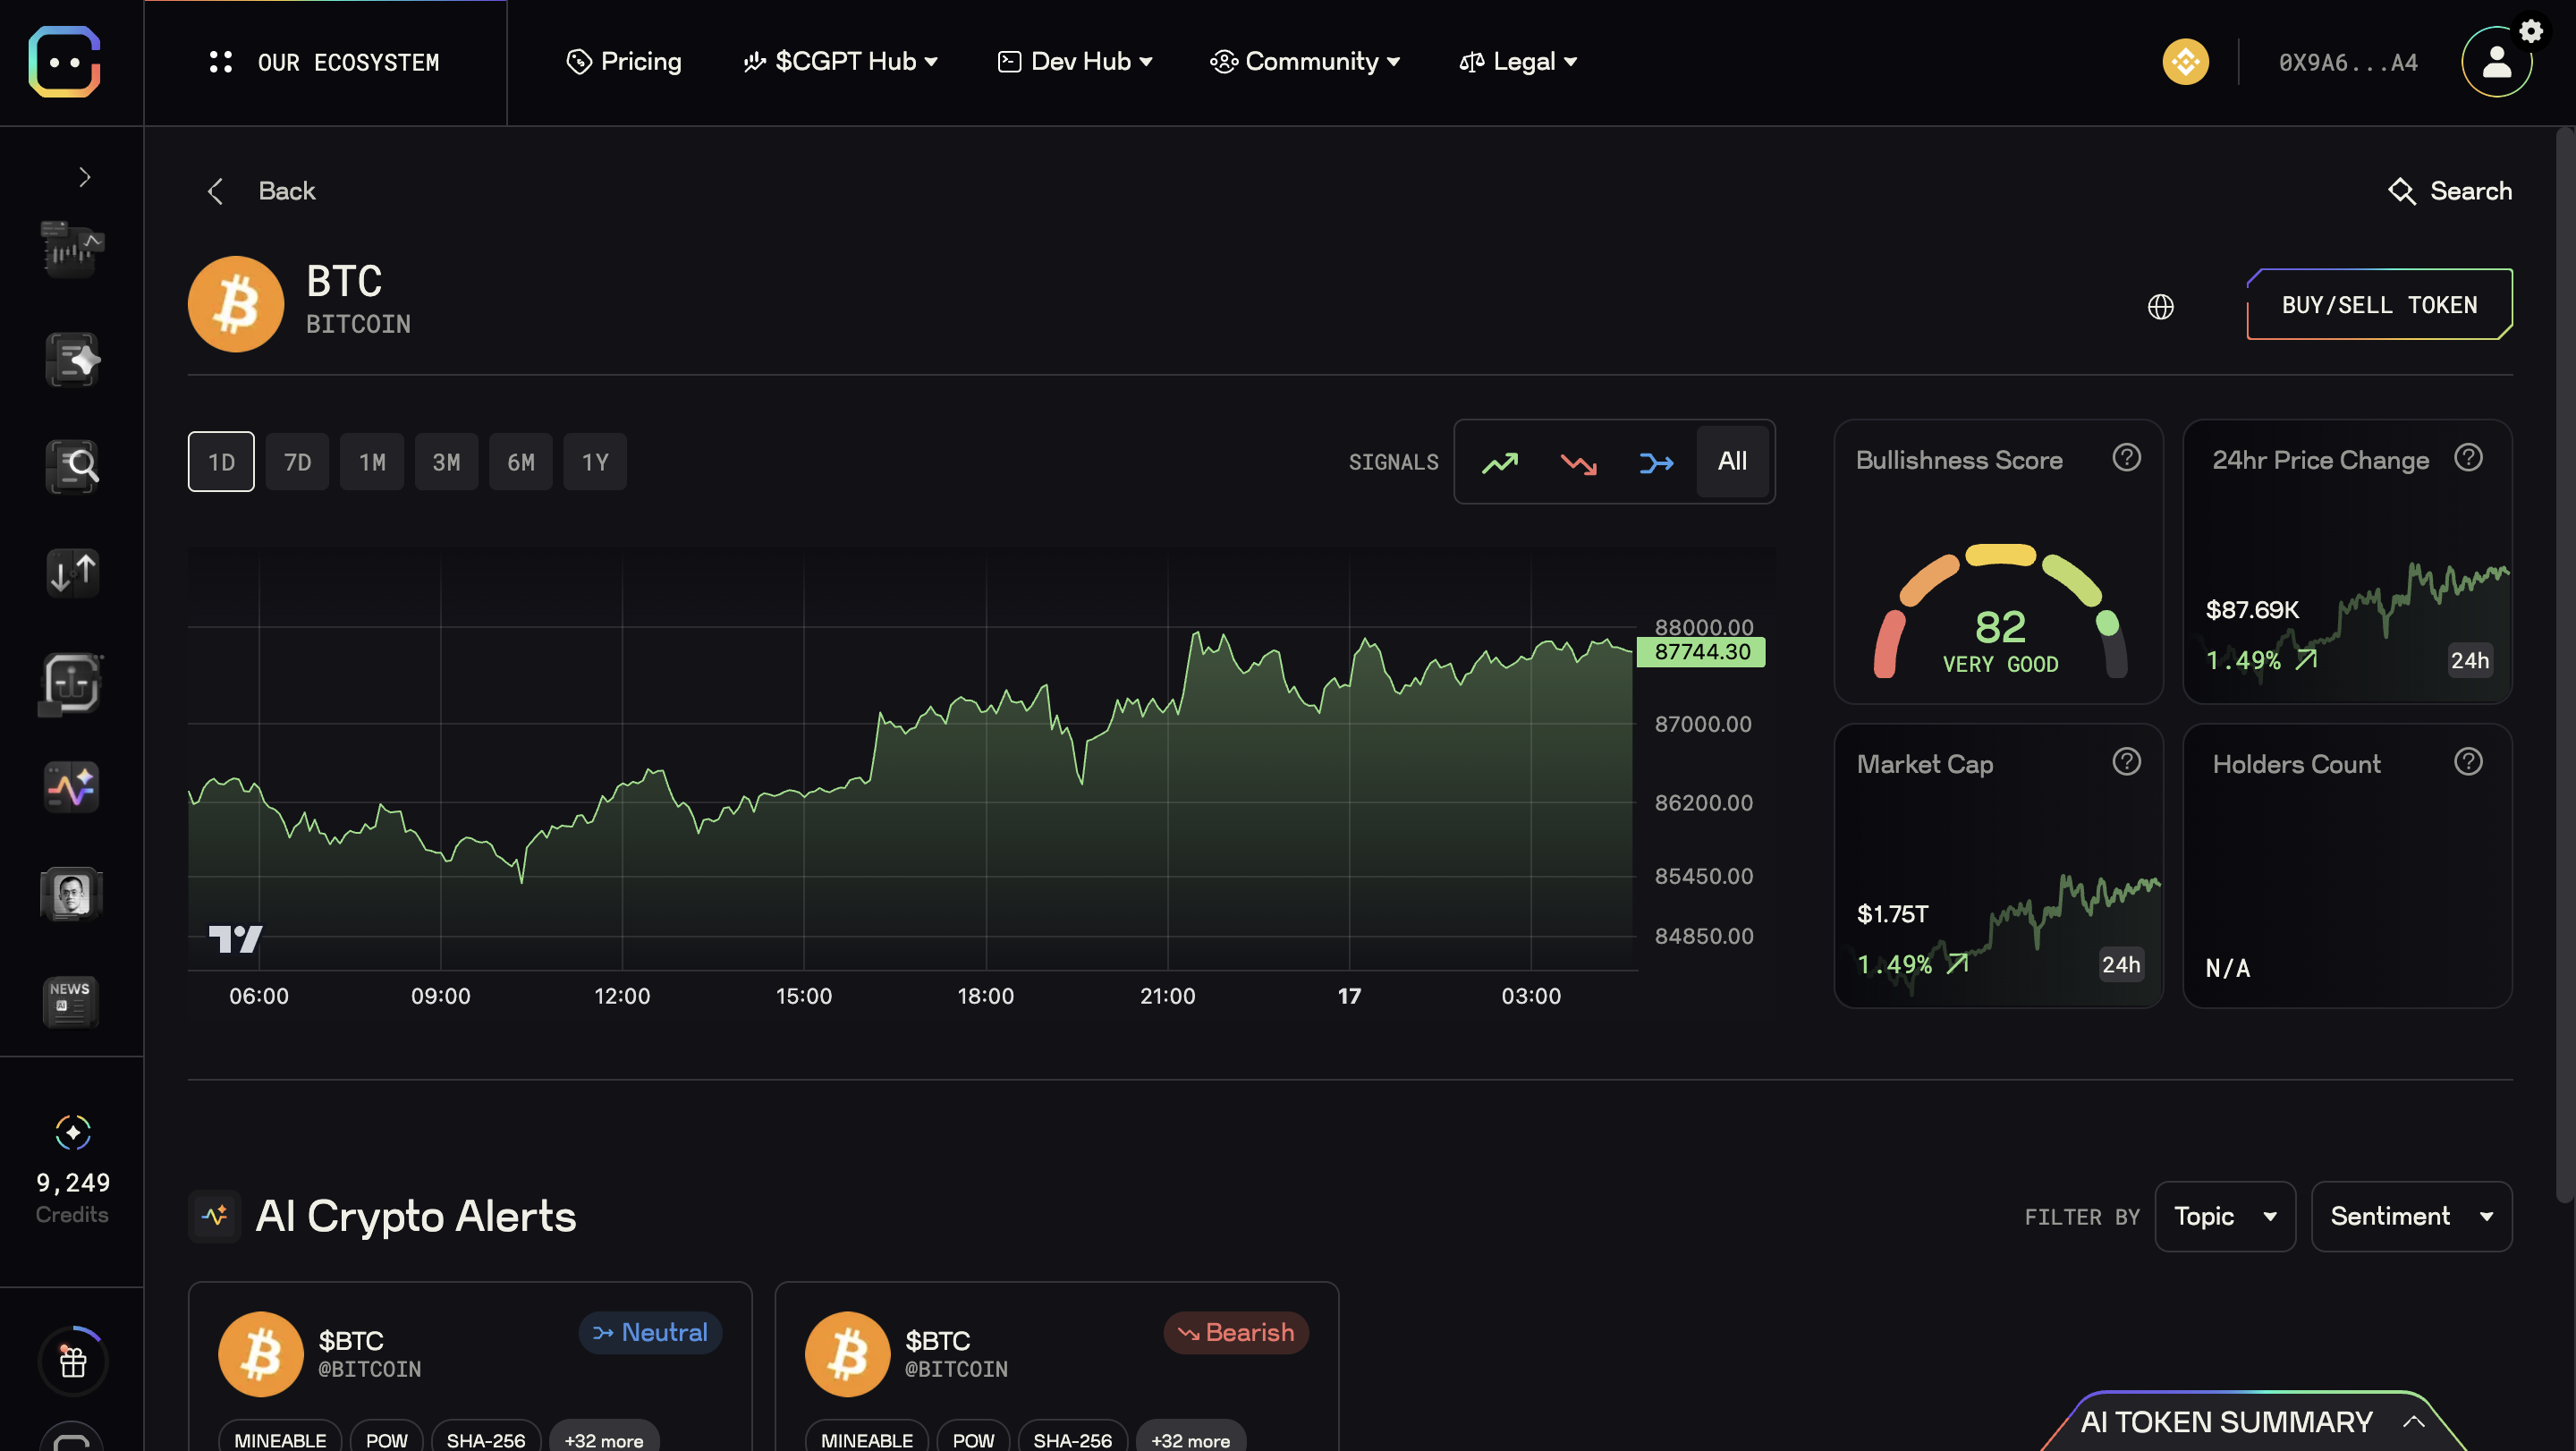Click the Bullishness Score help icon
This screenshot has width=2576, height=1451.
point(2126,458)
